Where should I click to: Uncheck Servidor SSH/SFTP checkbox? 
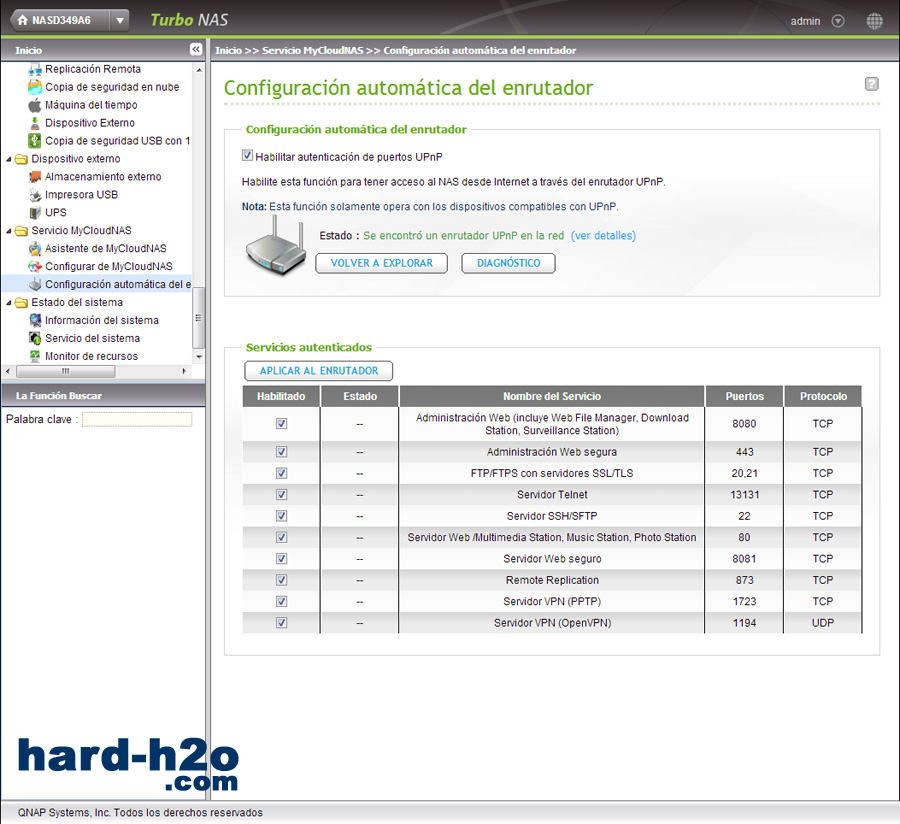click(281, 516)
